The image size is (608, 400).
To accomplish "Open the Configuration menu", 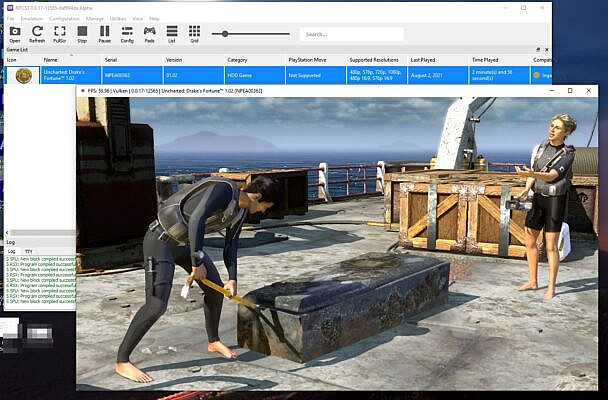I will (64, 19).
